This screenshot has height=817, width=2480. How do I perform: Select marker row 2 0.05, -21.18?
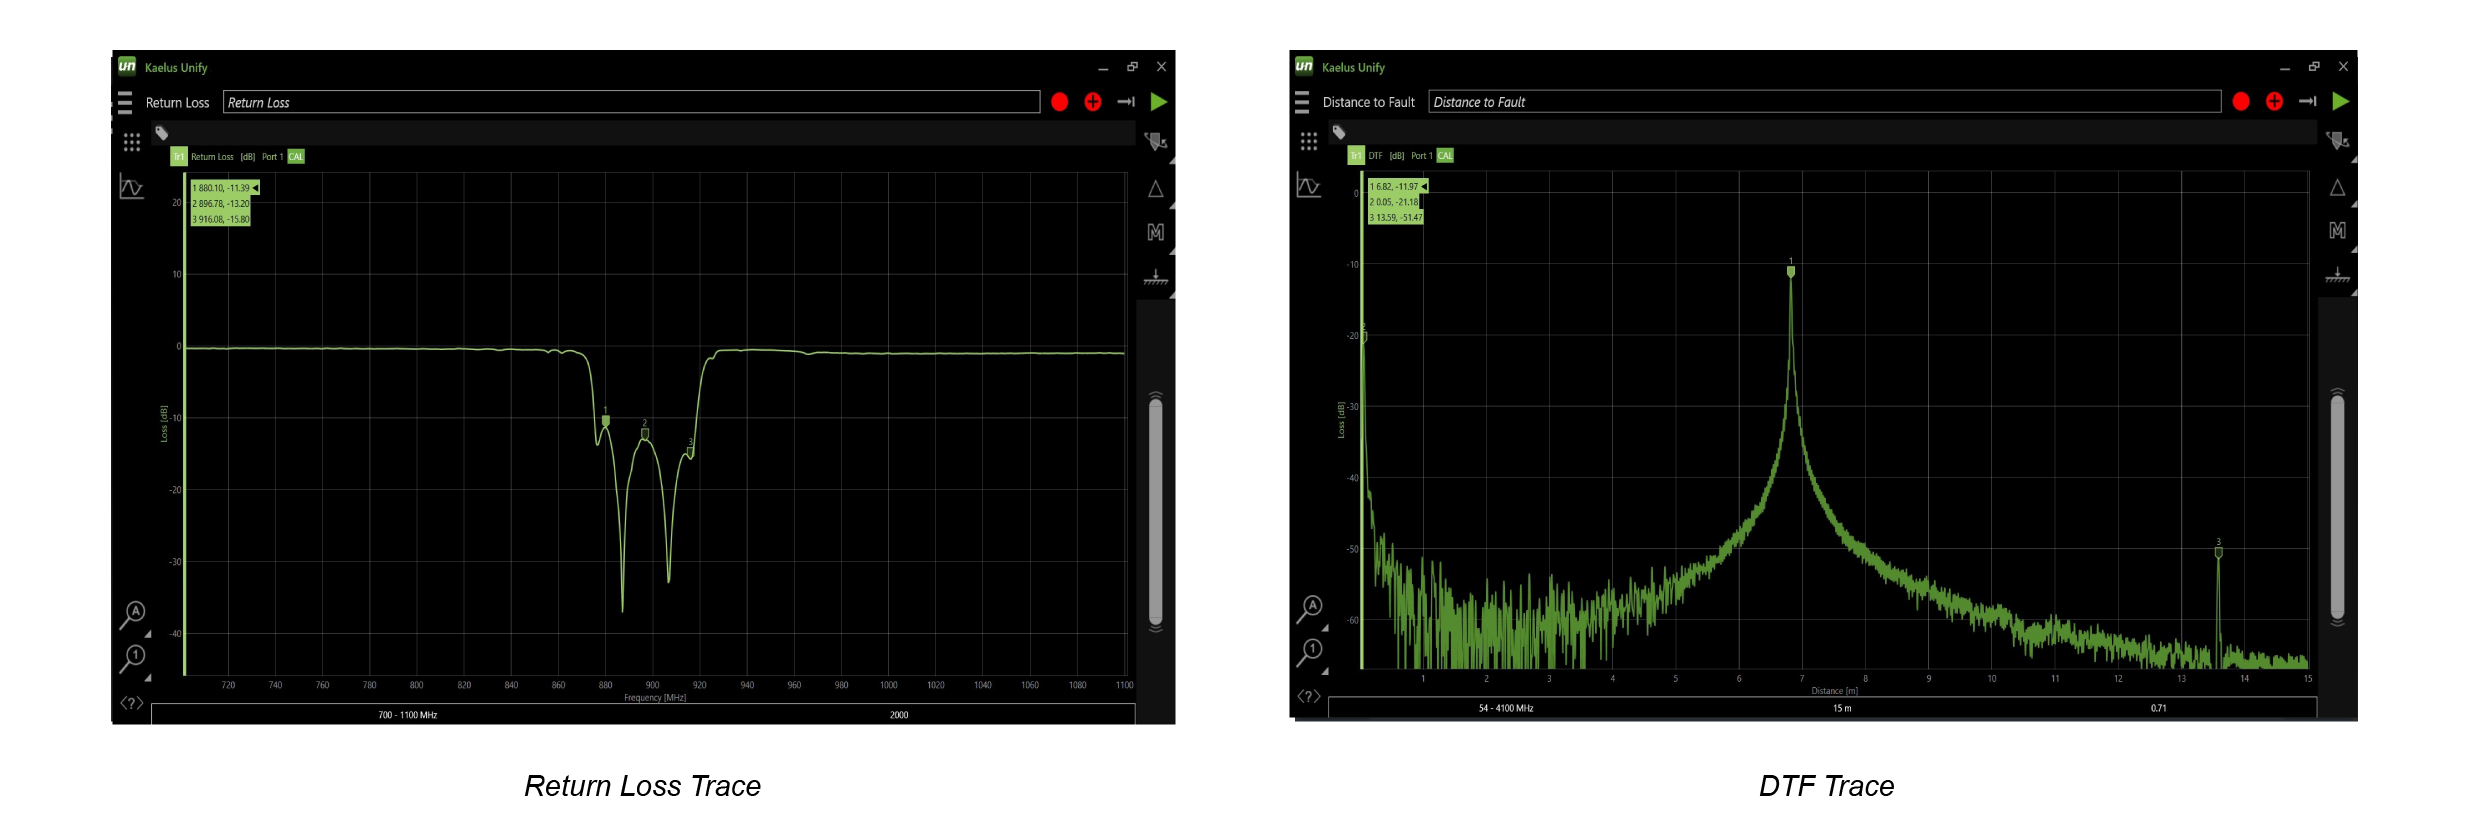[1394, 202]
